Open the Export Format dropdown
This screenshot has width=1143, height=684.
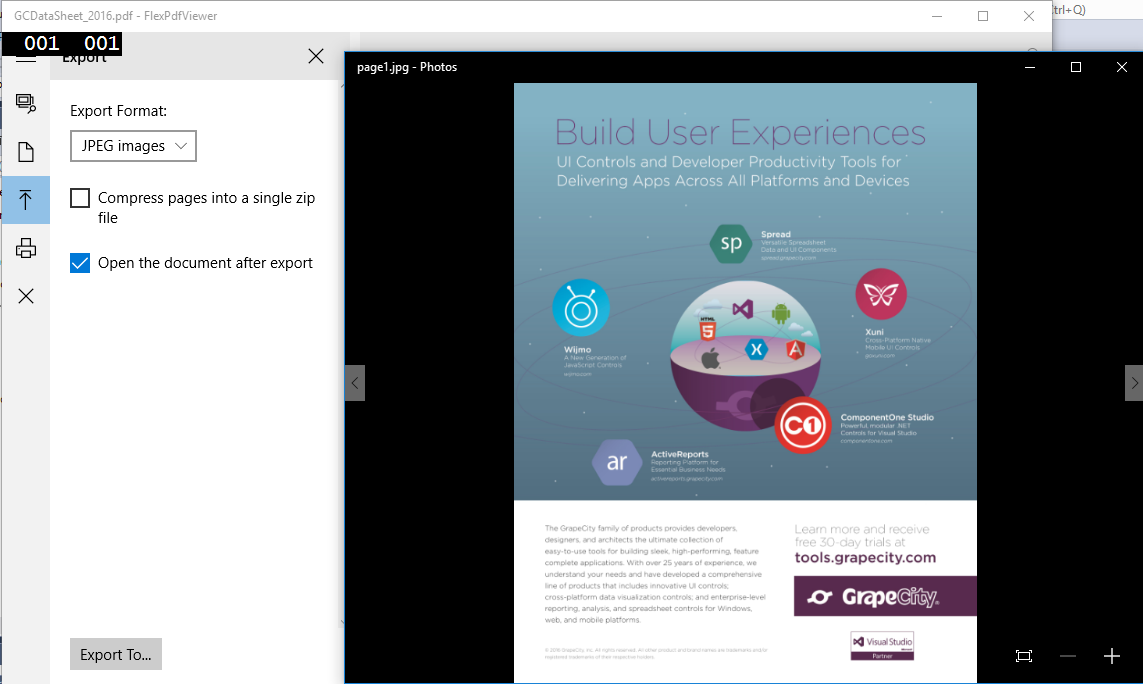click(x=133, y=146)
